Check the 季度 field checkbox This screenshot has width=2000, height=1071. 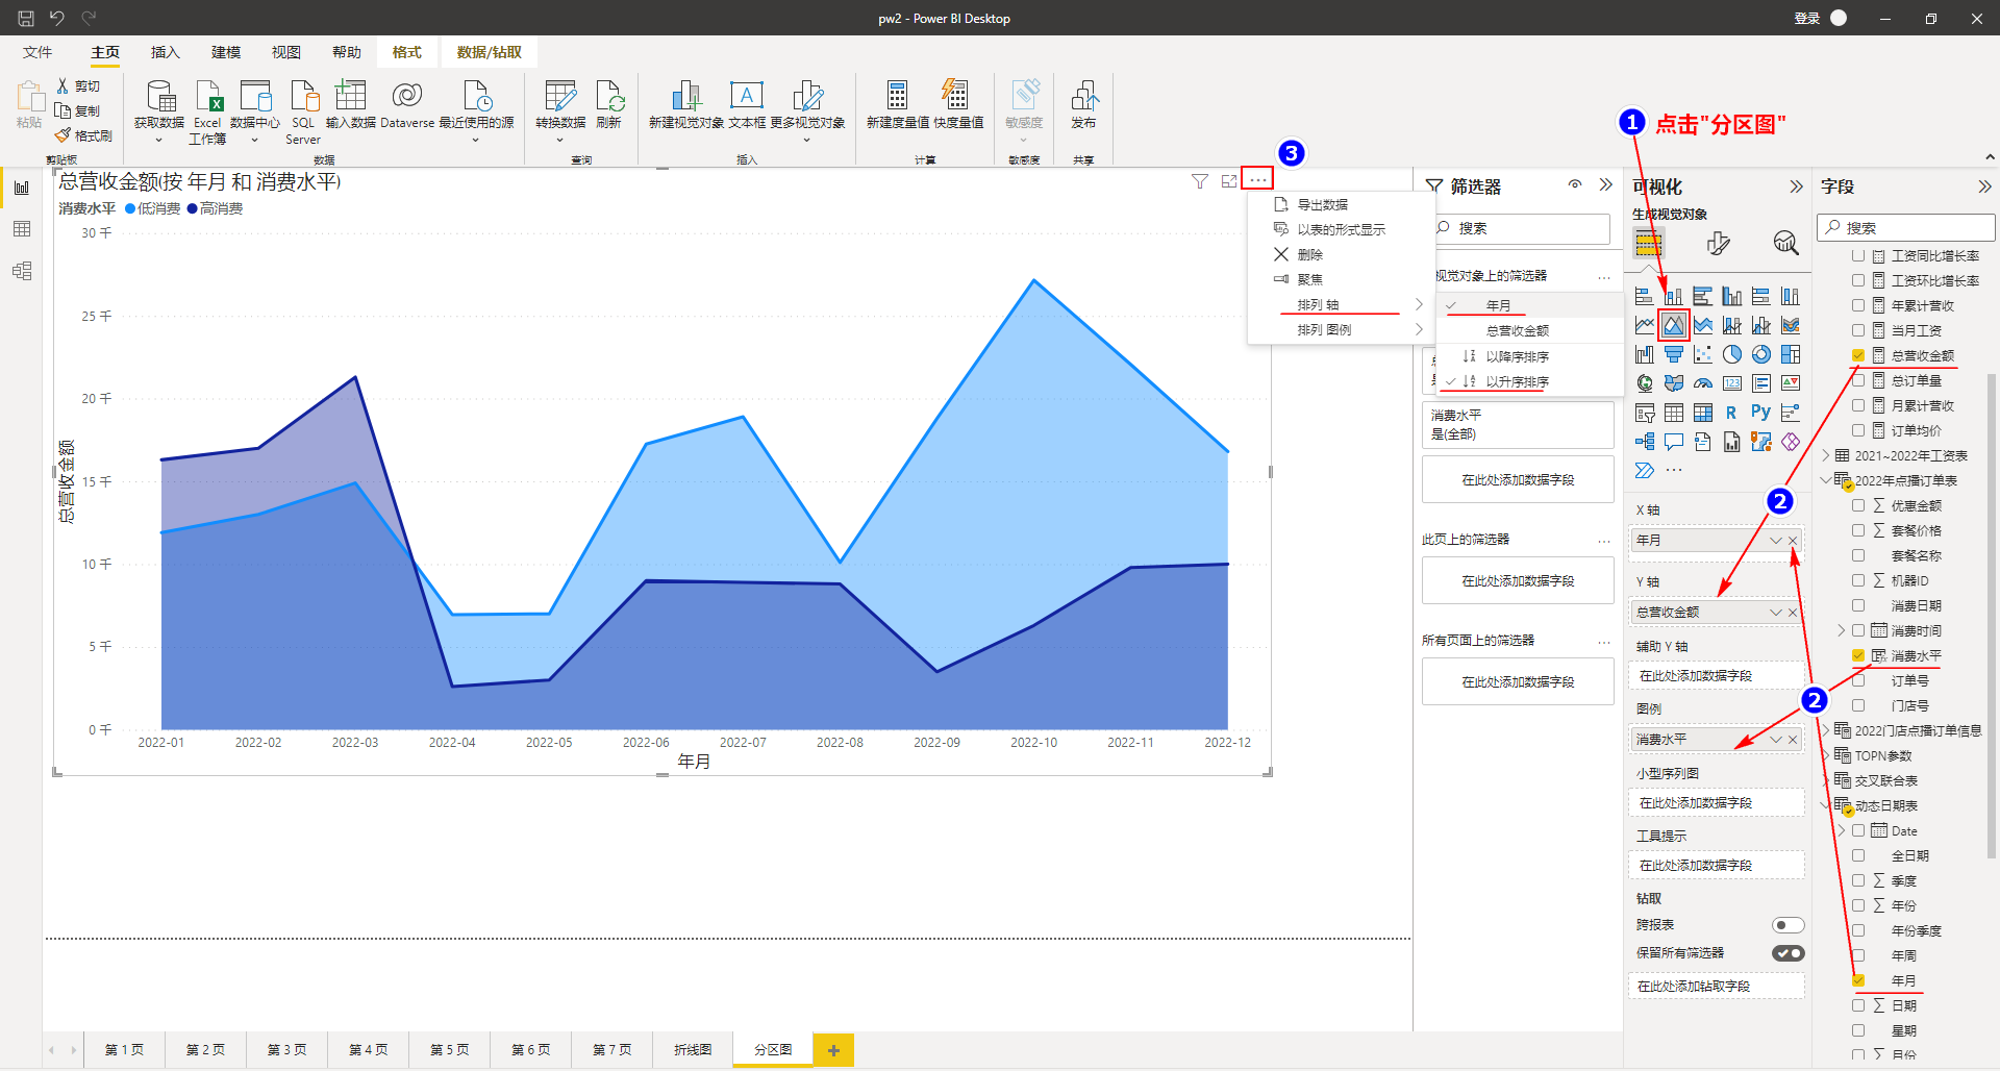[1858, 880]
